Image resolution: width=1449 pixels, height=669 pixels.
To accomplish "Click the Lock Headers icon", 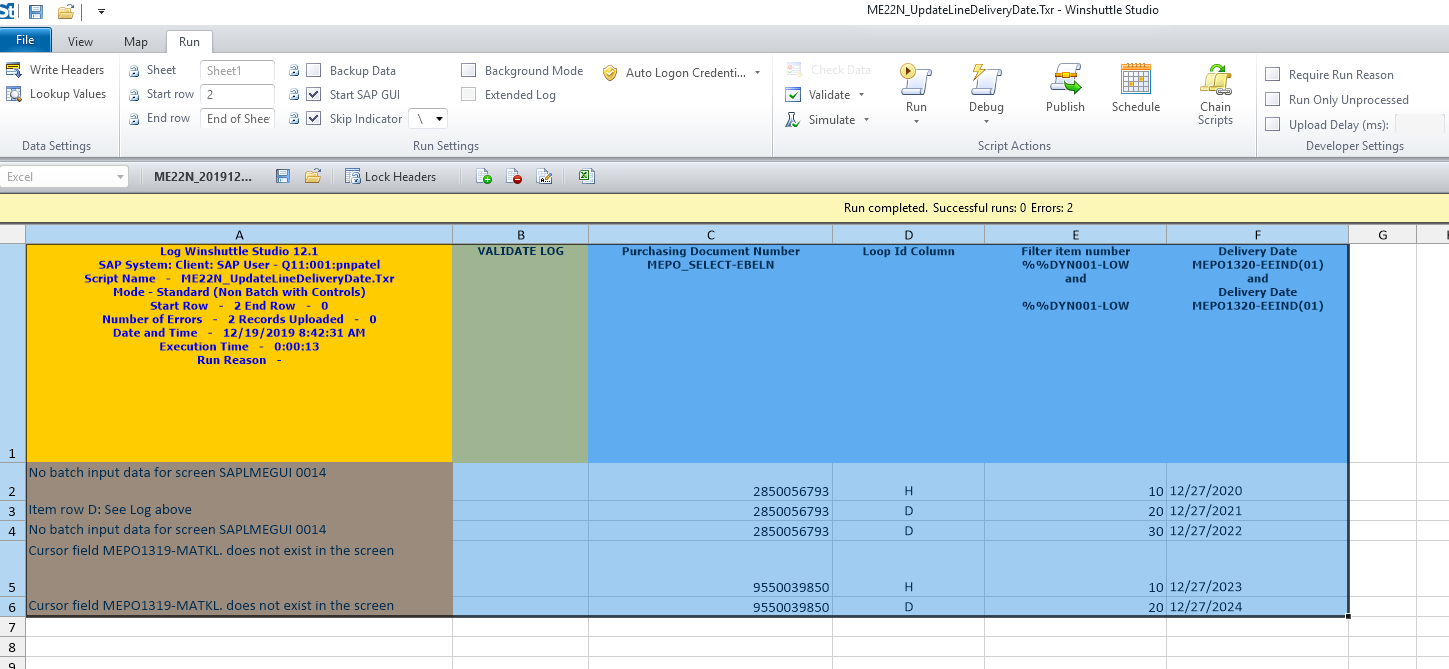I will point(353,177).
